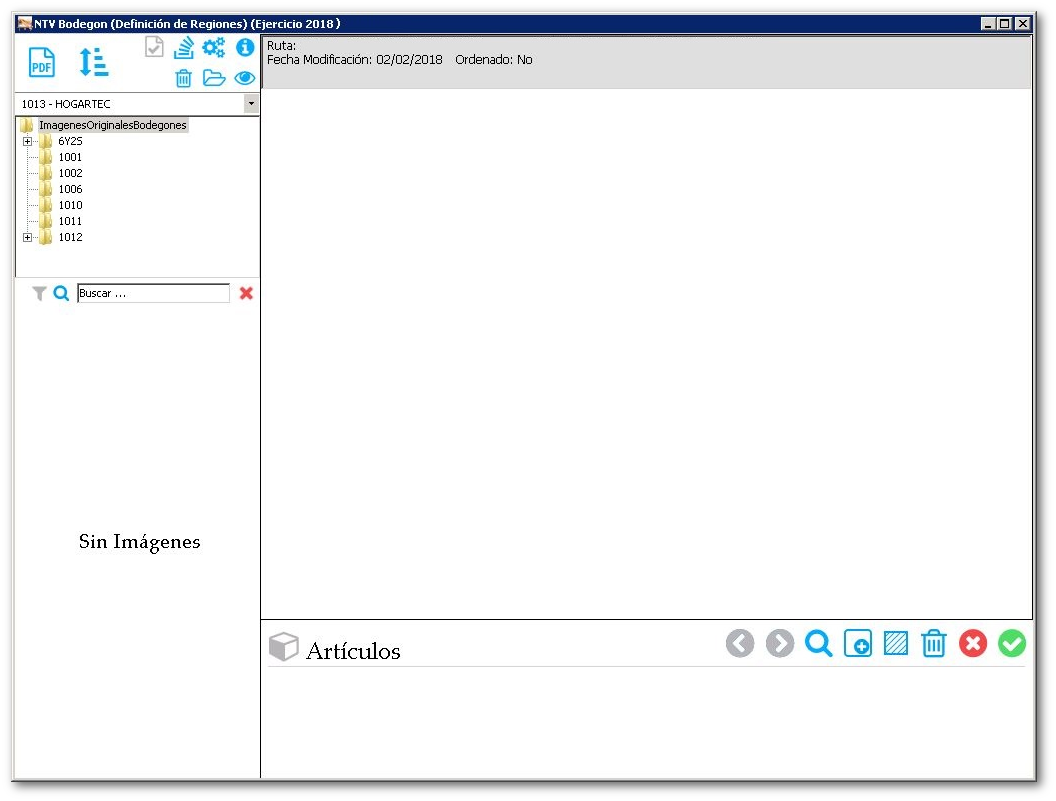Select the 1002 folder
The image size is (1056, 801).
[x=70, y=173]
